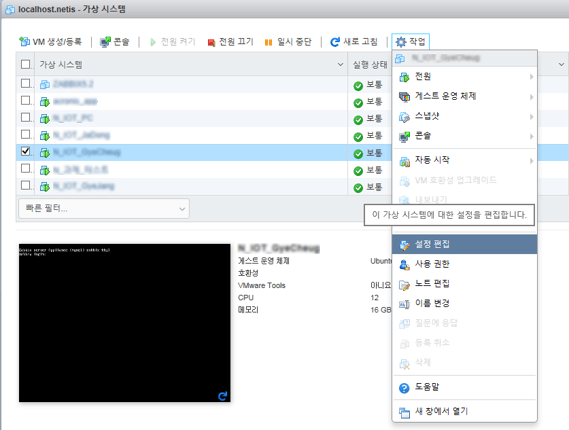Check the ZABBIX5.2 row checkbox
The width and height of the screenshot is (569, 430).
point(25,83)
